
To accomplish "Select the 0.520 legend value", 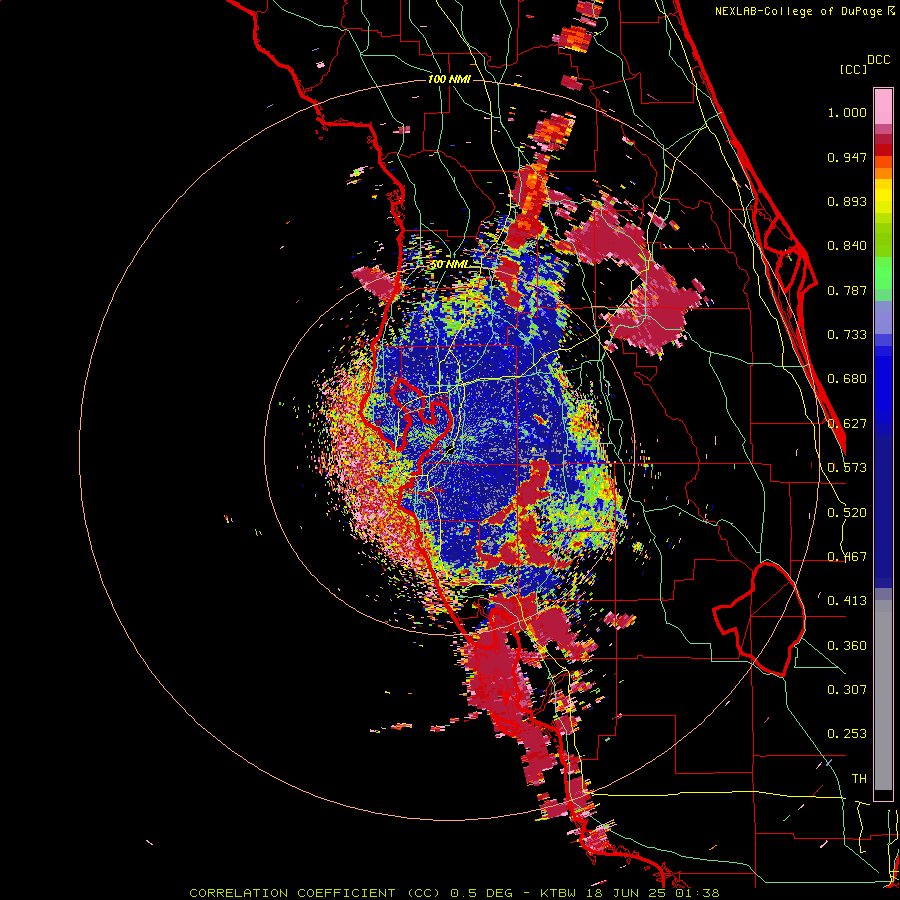I will pyautogui.click(x=847, y=513).
